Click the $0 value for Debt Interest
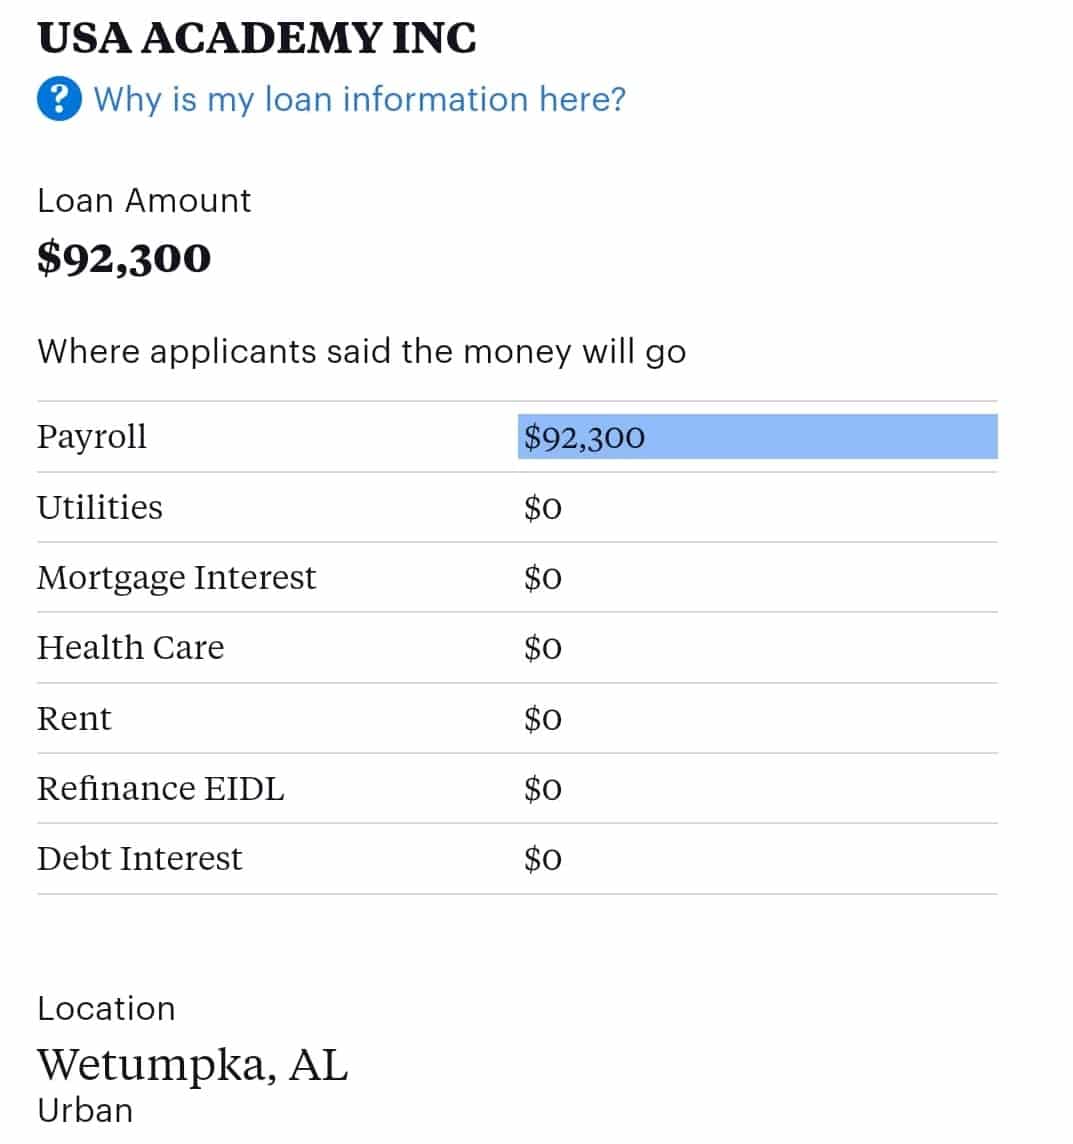The image size is (1073, 1144). [x=543, y=859]
